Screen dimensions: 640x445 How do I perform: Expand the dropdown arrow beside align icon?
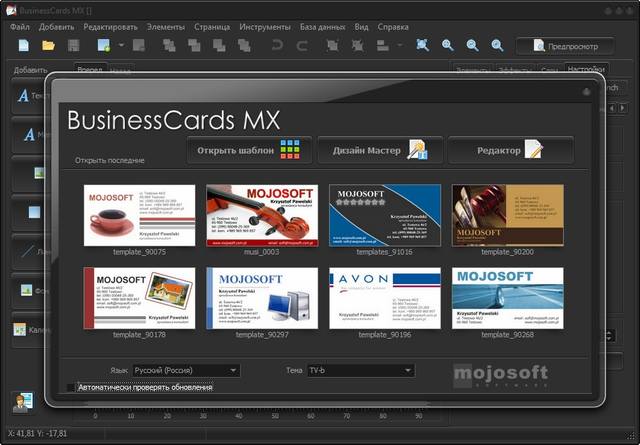(x=400, y=45)
